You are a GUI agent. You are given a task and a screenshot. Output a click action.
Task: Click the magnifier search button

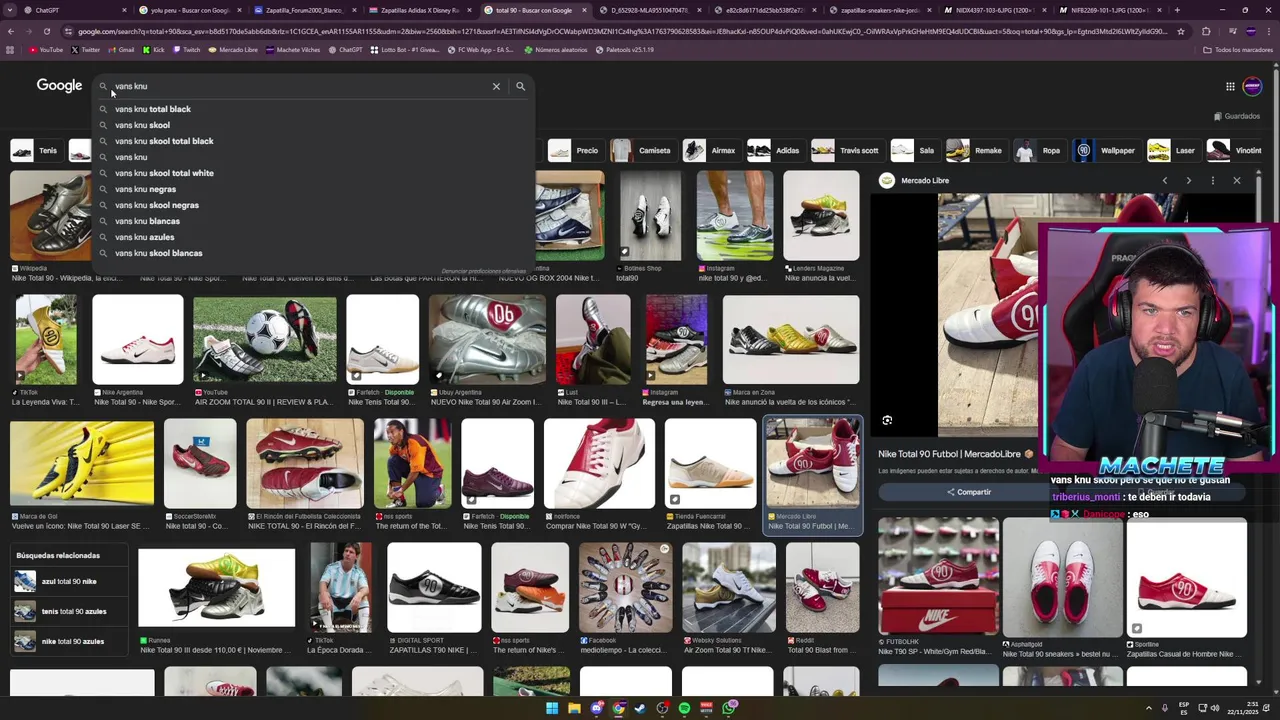point(520,86)
